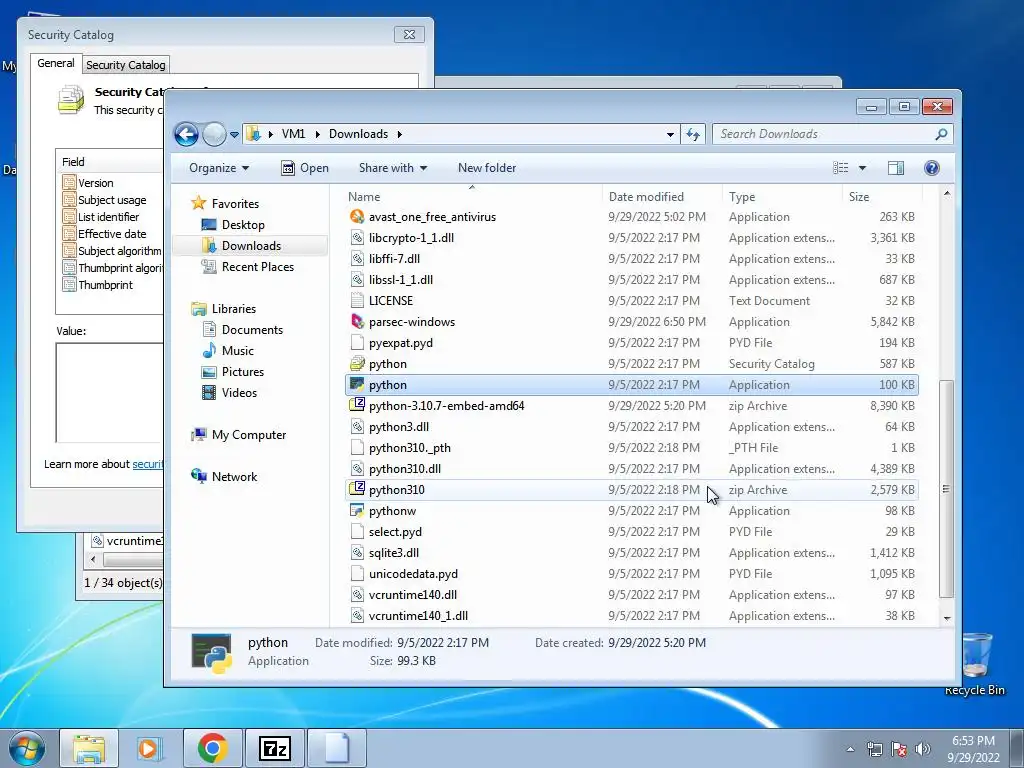Open the Music library
This screenshot has width=1024, height=768.
click(227, 351)
